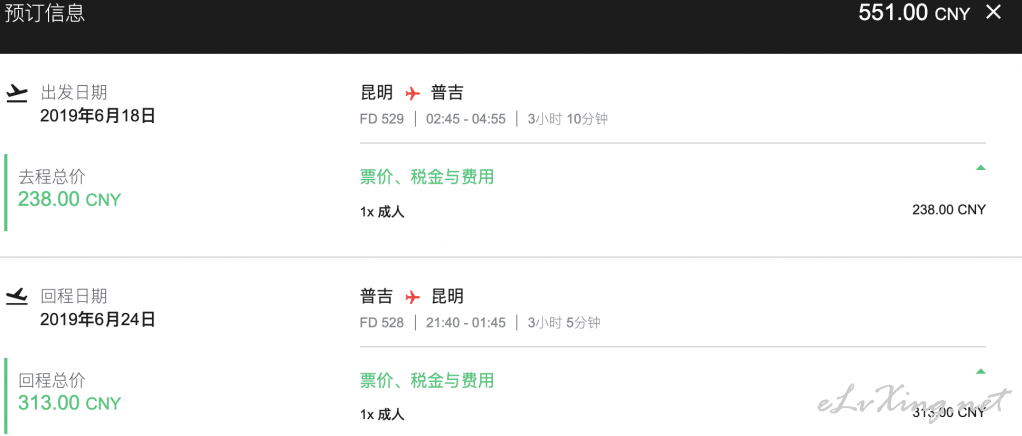Click the 去程总价 238.00 CNY amount
The image size is (1022, 436).
70,199
